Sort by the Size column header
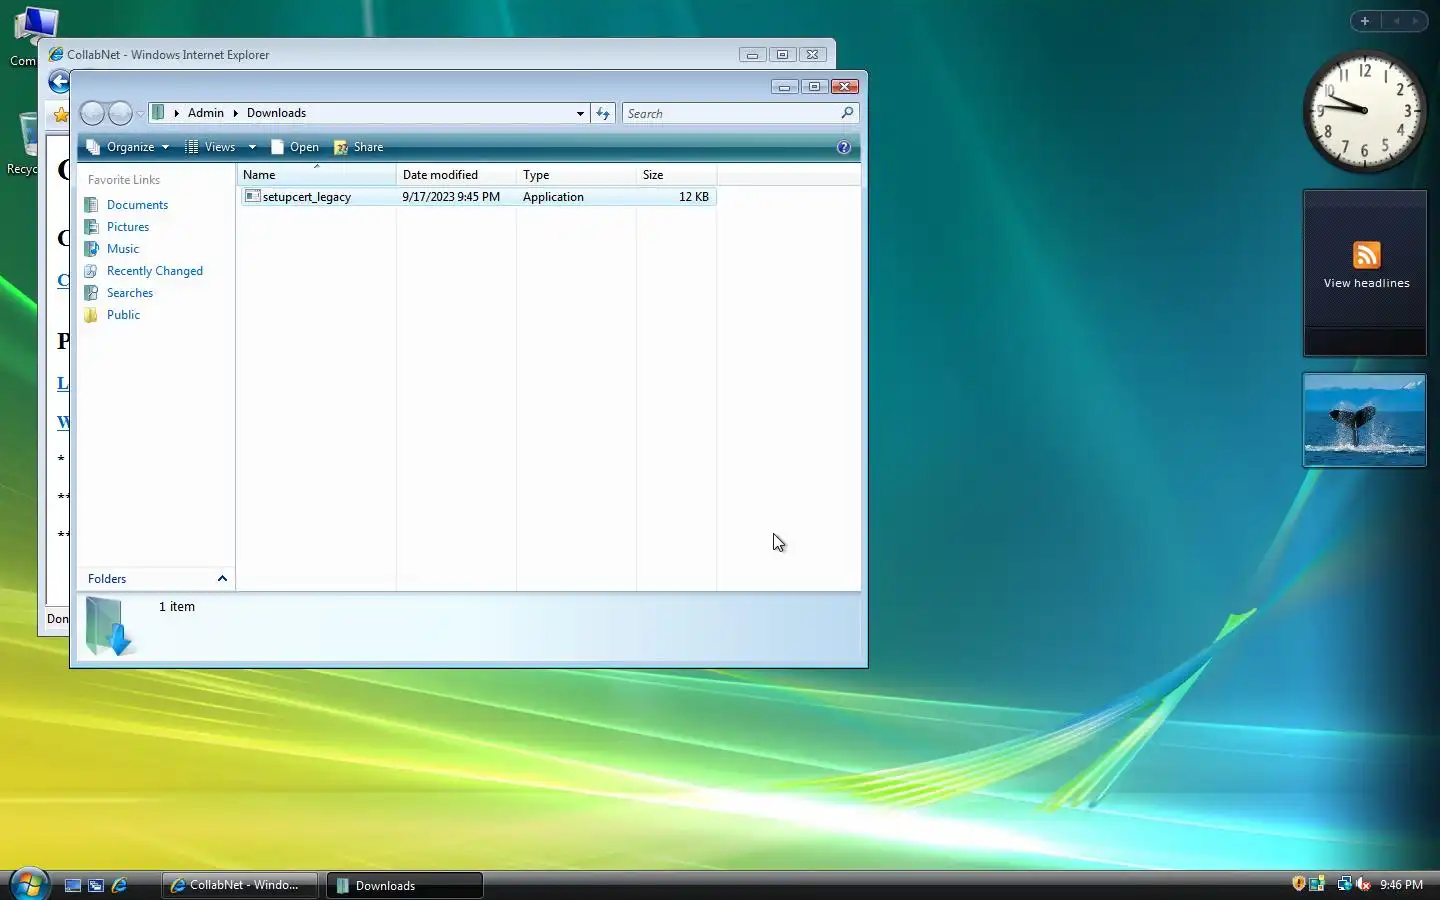Screen dimensions: 1440x900 point(676,175)
